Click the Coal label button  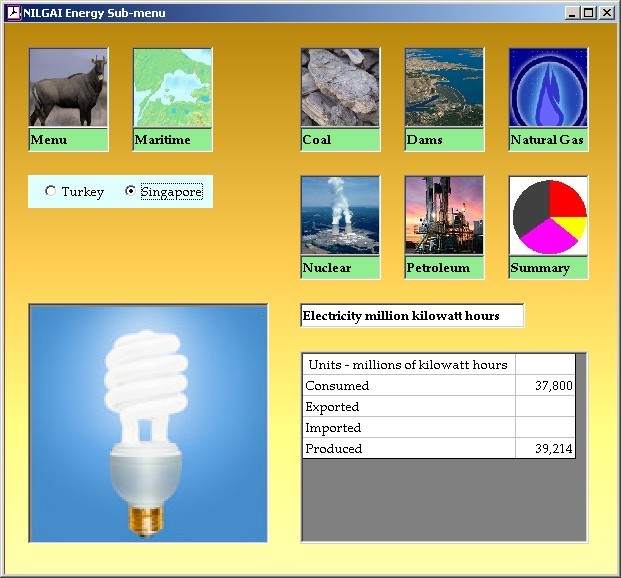[x=340, y=140]
